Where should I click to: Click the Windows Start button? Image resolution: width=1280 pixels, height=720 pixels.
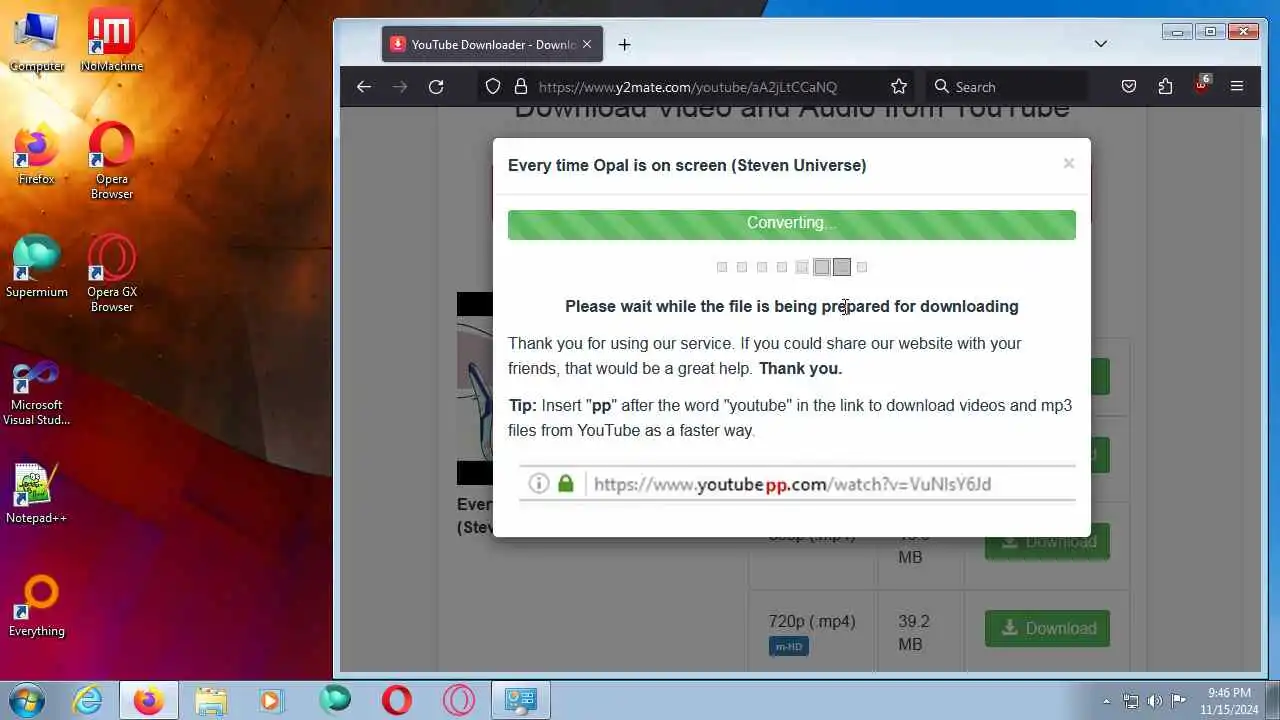[x=26, y=700]
